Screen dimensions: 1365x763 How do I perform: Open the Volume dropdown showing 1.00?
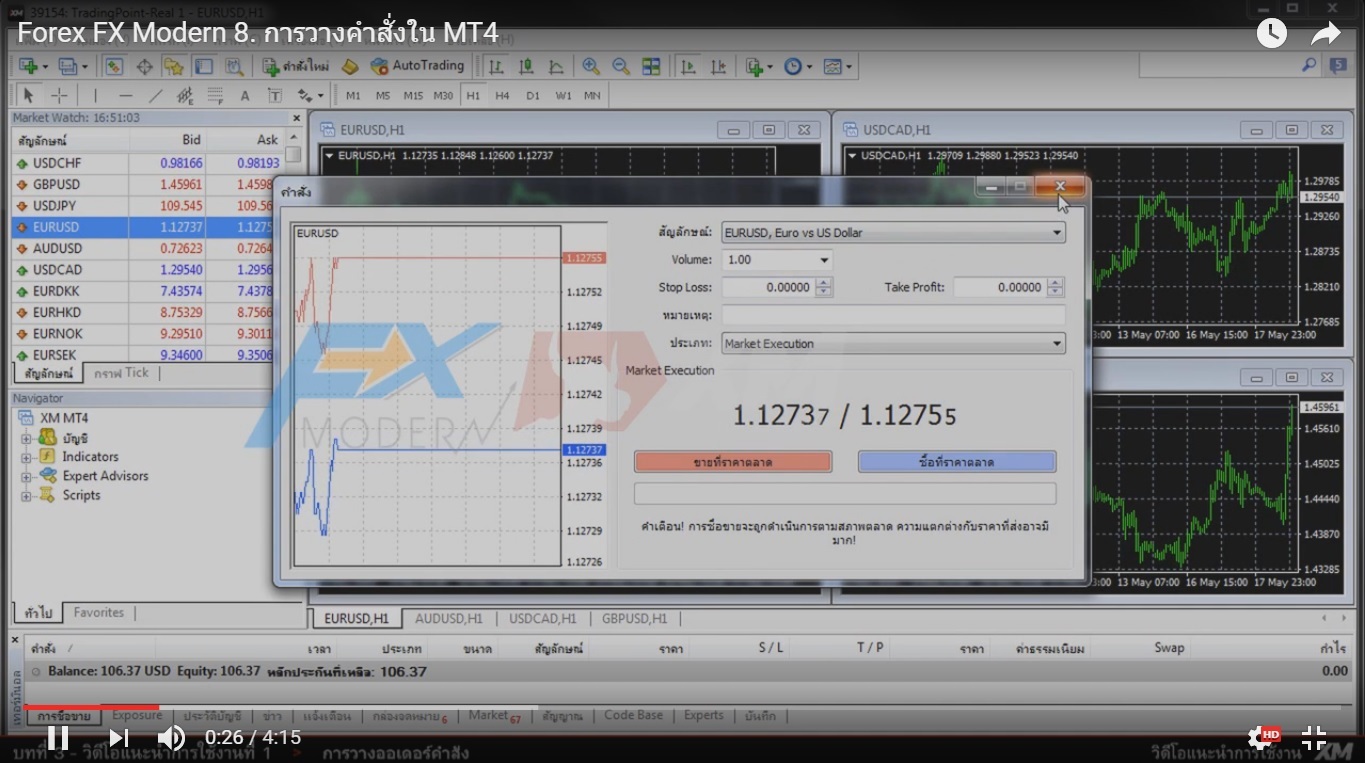pos(824,260)
